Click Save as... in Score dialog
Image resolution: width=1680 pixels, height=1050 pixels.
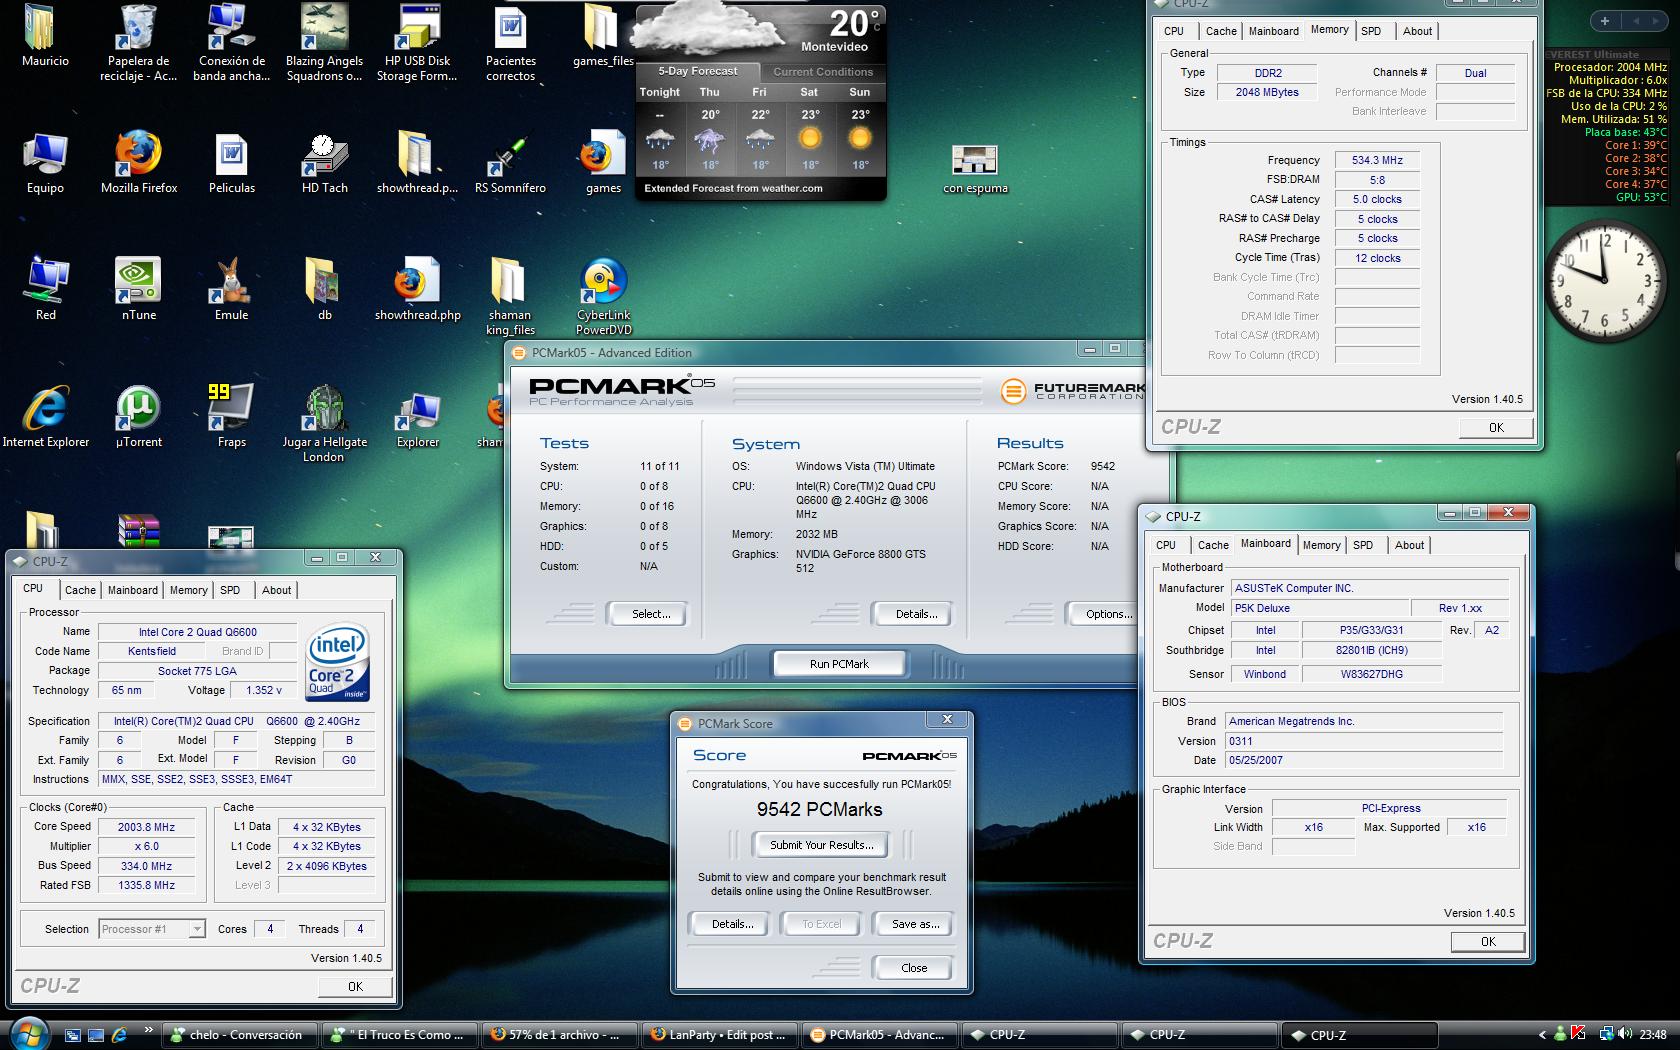tap(915, 924)
